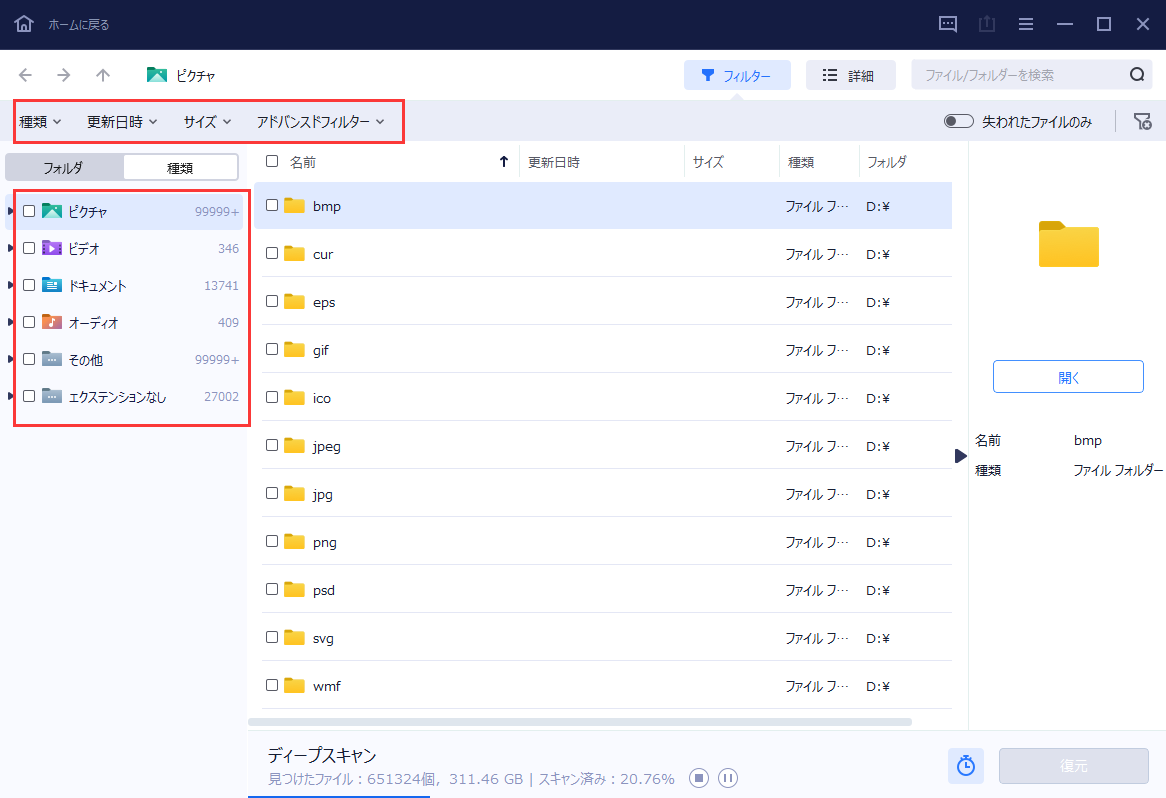Open the feedback message icon
The width and height of the screenshot is (1166, 798).
tap(948, 24)
